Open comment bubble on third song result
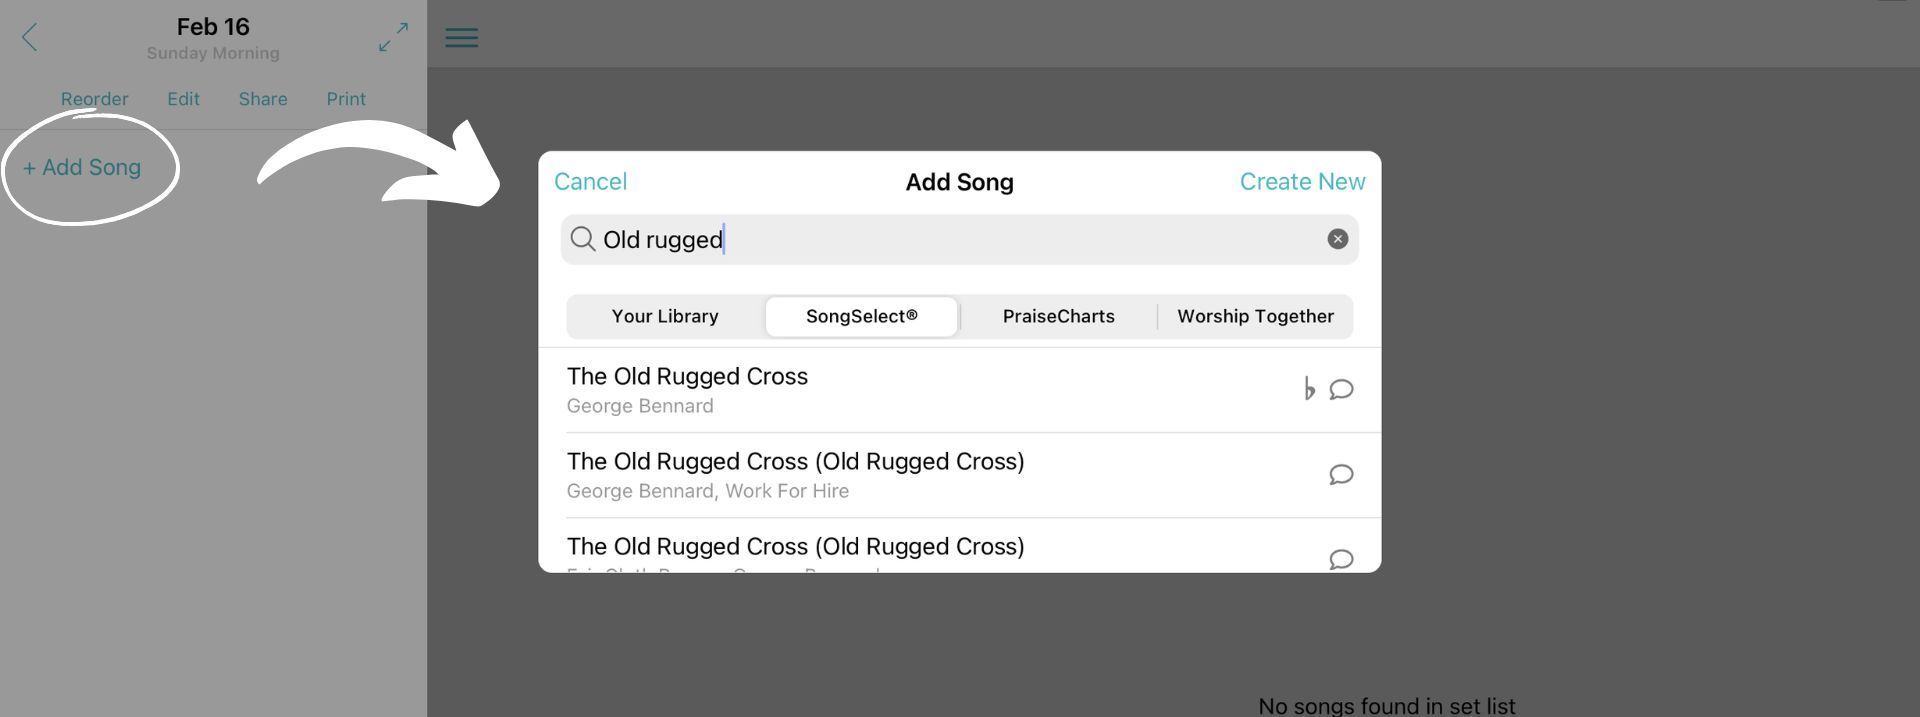Image resolution: width=1920 pixels, height=717 pixels. (1341, 559)
